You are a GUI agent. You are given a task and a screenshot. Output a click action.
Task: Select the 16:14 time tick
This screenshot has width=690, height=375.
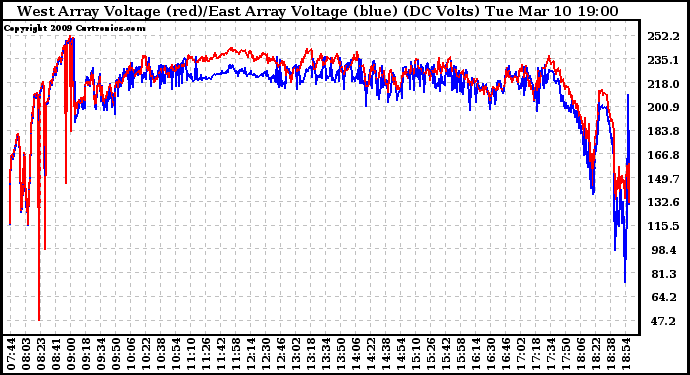pos(475,354)
